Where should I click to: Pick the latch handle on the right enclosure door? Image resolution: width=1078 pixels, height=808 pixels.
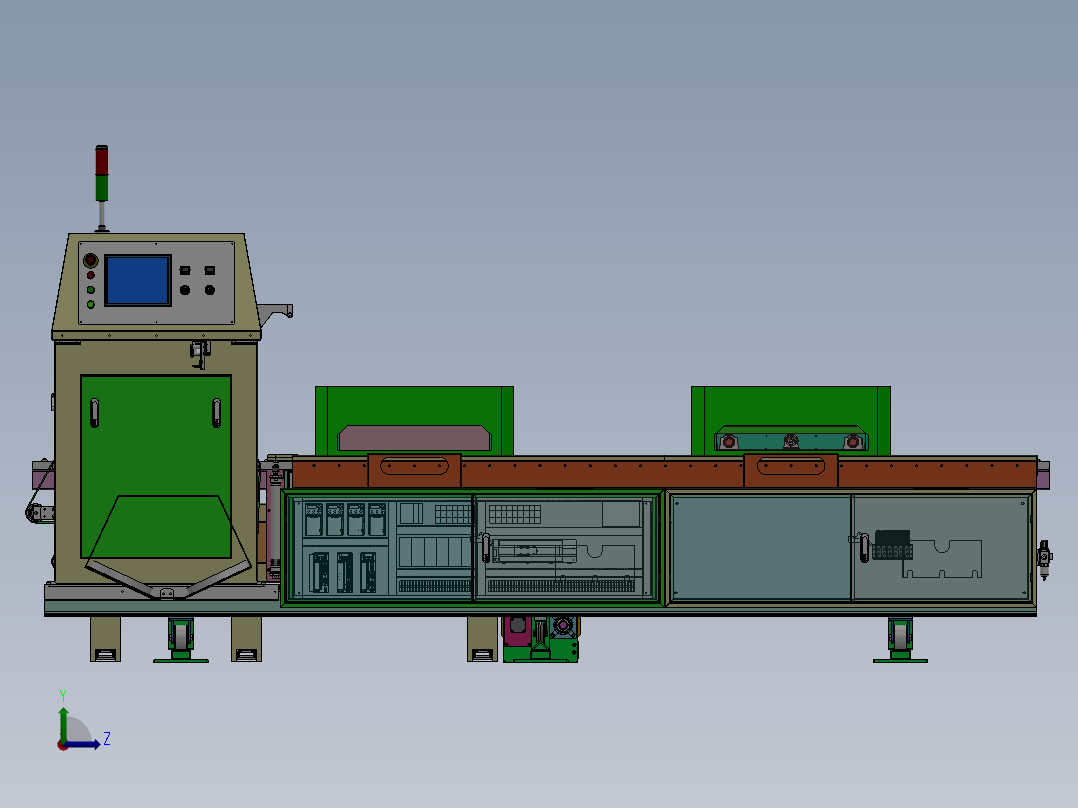click(x=864, y=548)
